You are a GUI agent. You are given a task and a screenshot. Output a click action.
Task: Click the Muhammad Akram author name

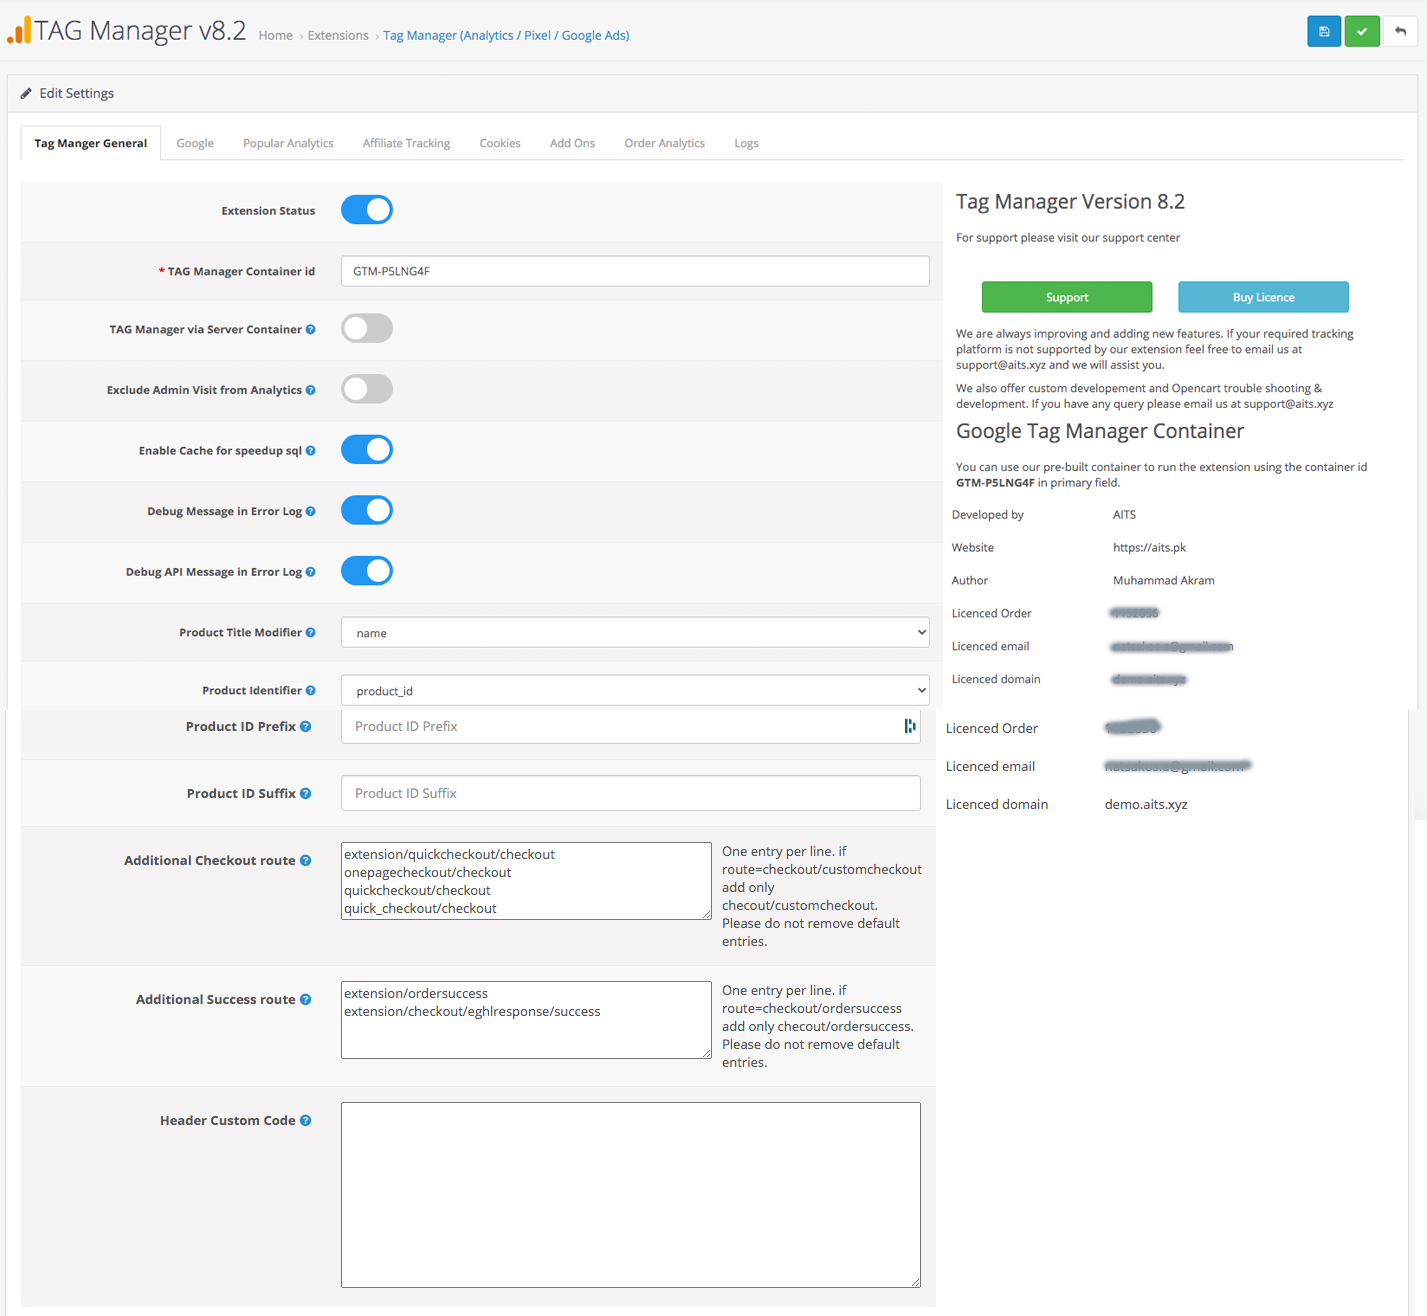pos(1164,581)
